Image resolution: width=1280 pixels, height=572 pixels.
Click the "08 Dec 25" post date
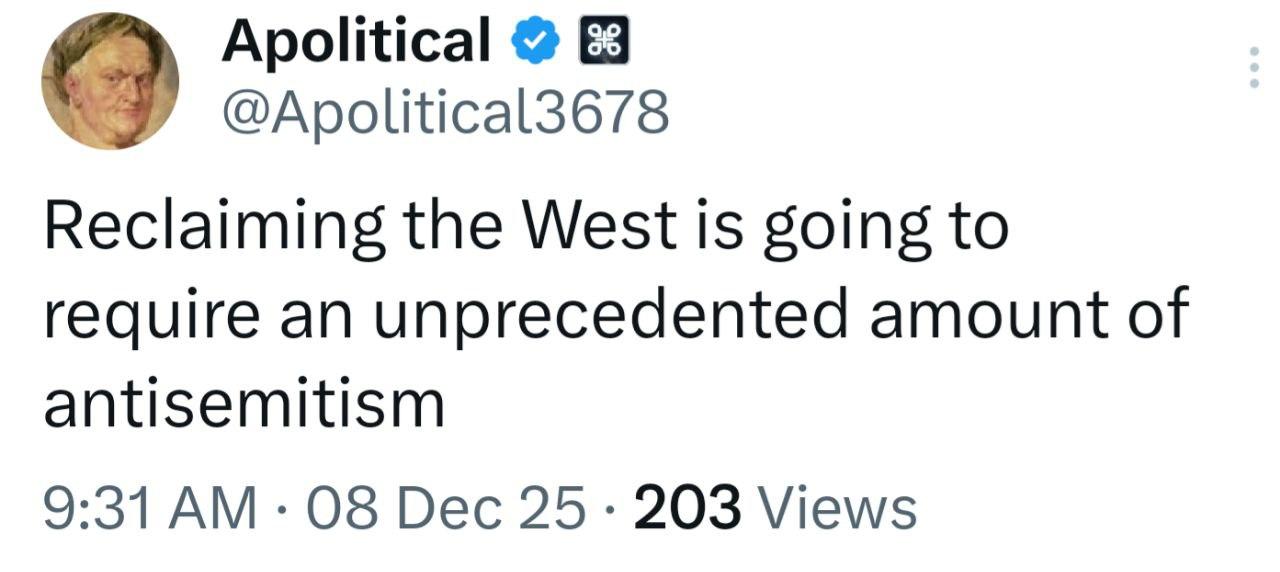pos(447,507)
